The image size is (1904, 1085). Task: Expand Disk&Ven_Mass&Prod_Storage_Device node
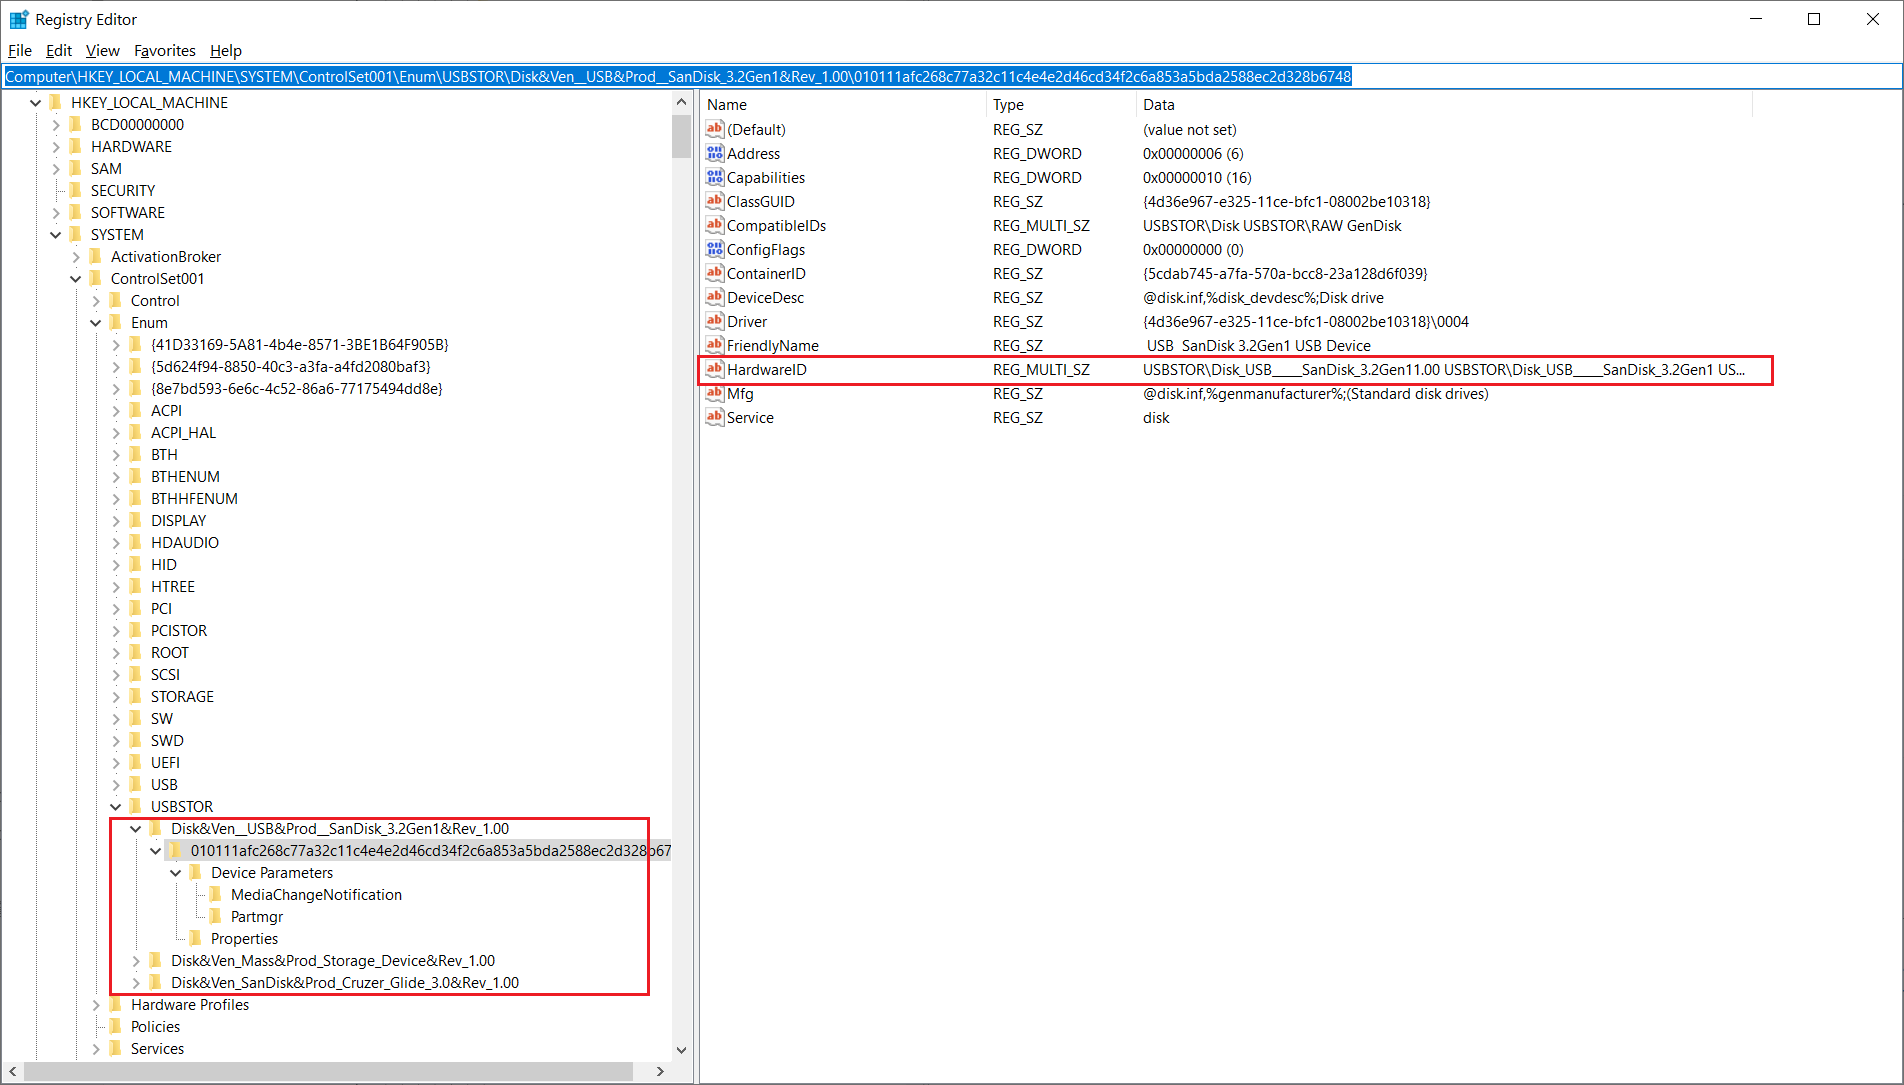pos(136,960)
